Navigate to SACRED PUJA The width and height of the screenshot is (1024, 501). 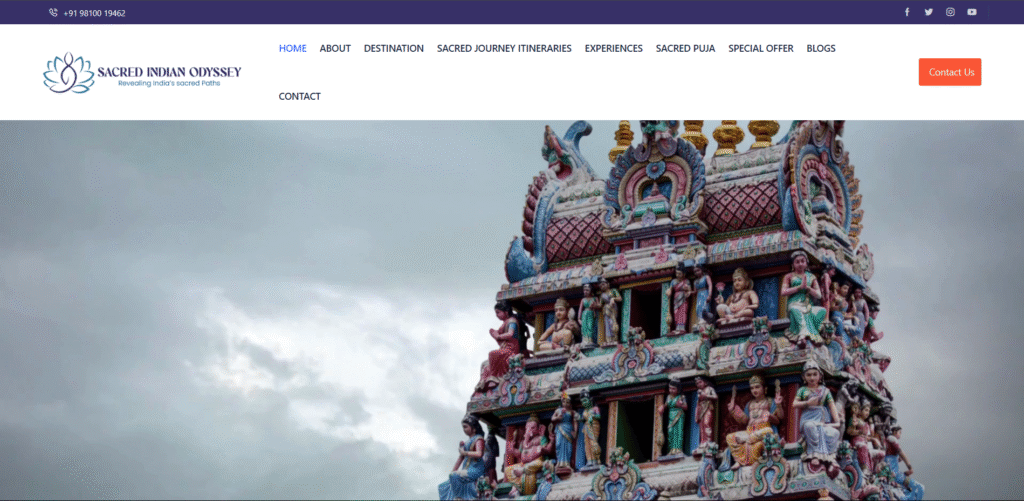[x=685, y=48]
